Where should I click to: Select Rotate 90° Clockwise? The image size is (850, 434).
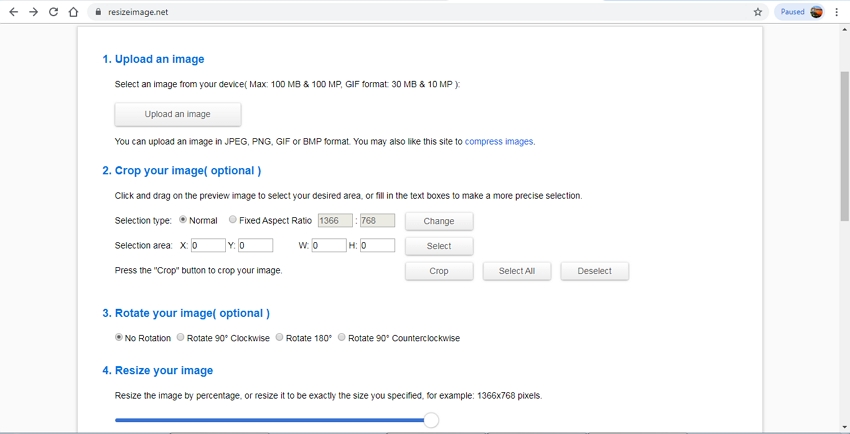(x=181, y=338)
